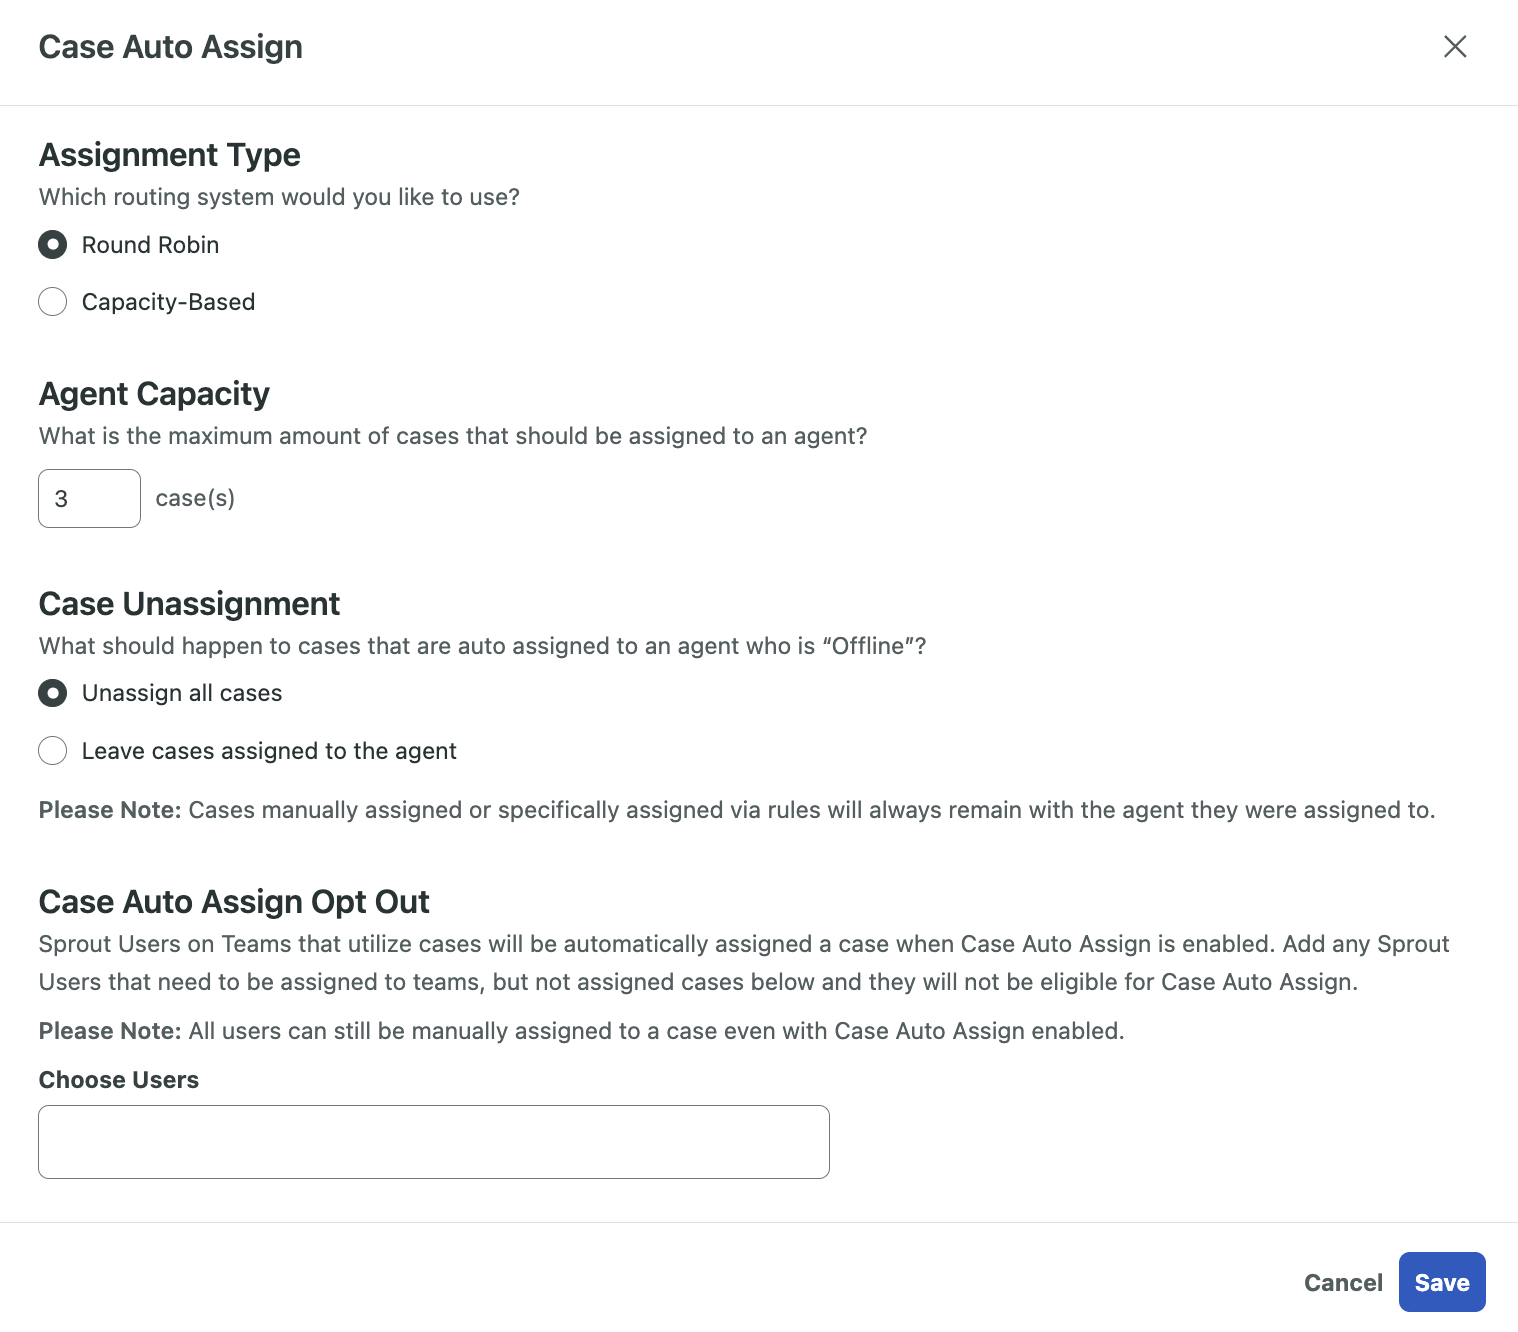Screen dimensions: 1518x1332
Task: Click the Choose Users label
Action: 118,1079
